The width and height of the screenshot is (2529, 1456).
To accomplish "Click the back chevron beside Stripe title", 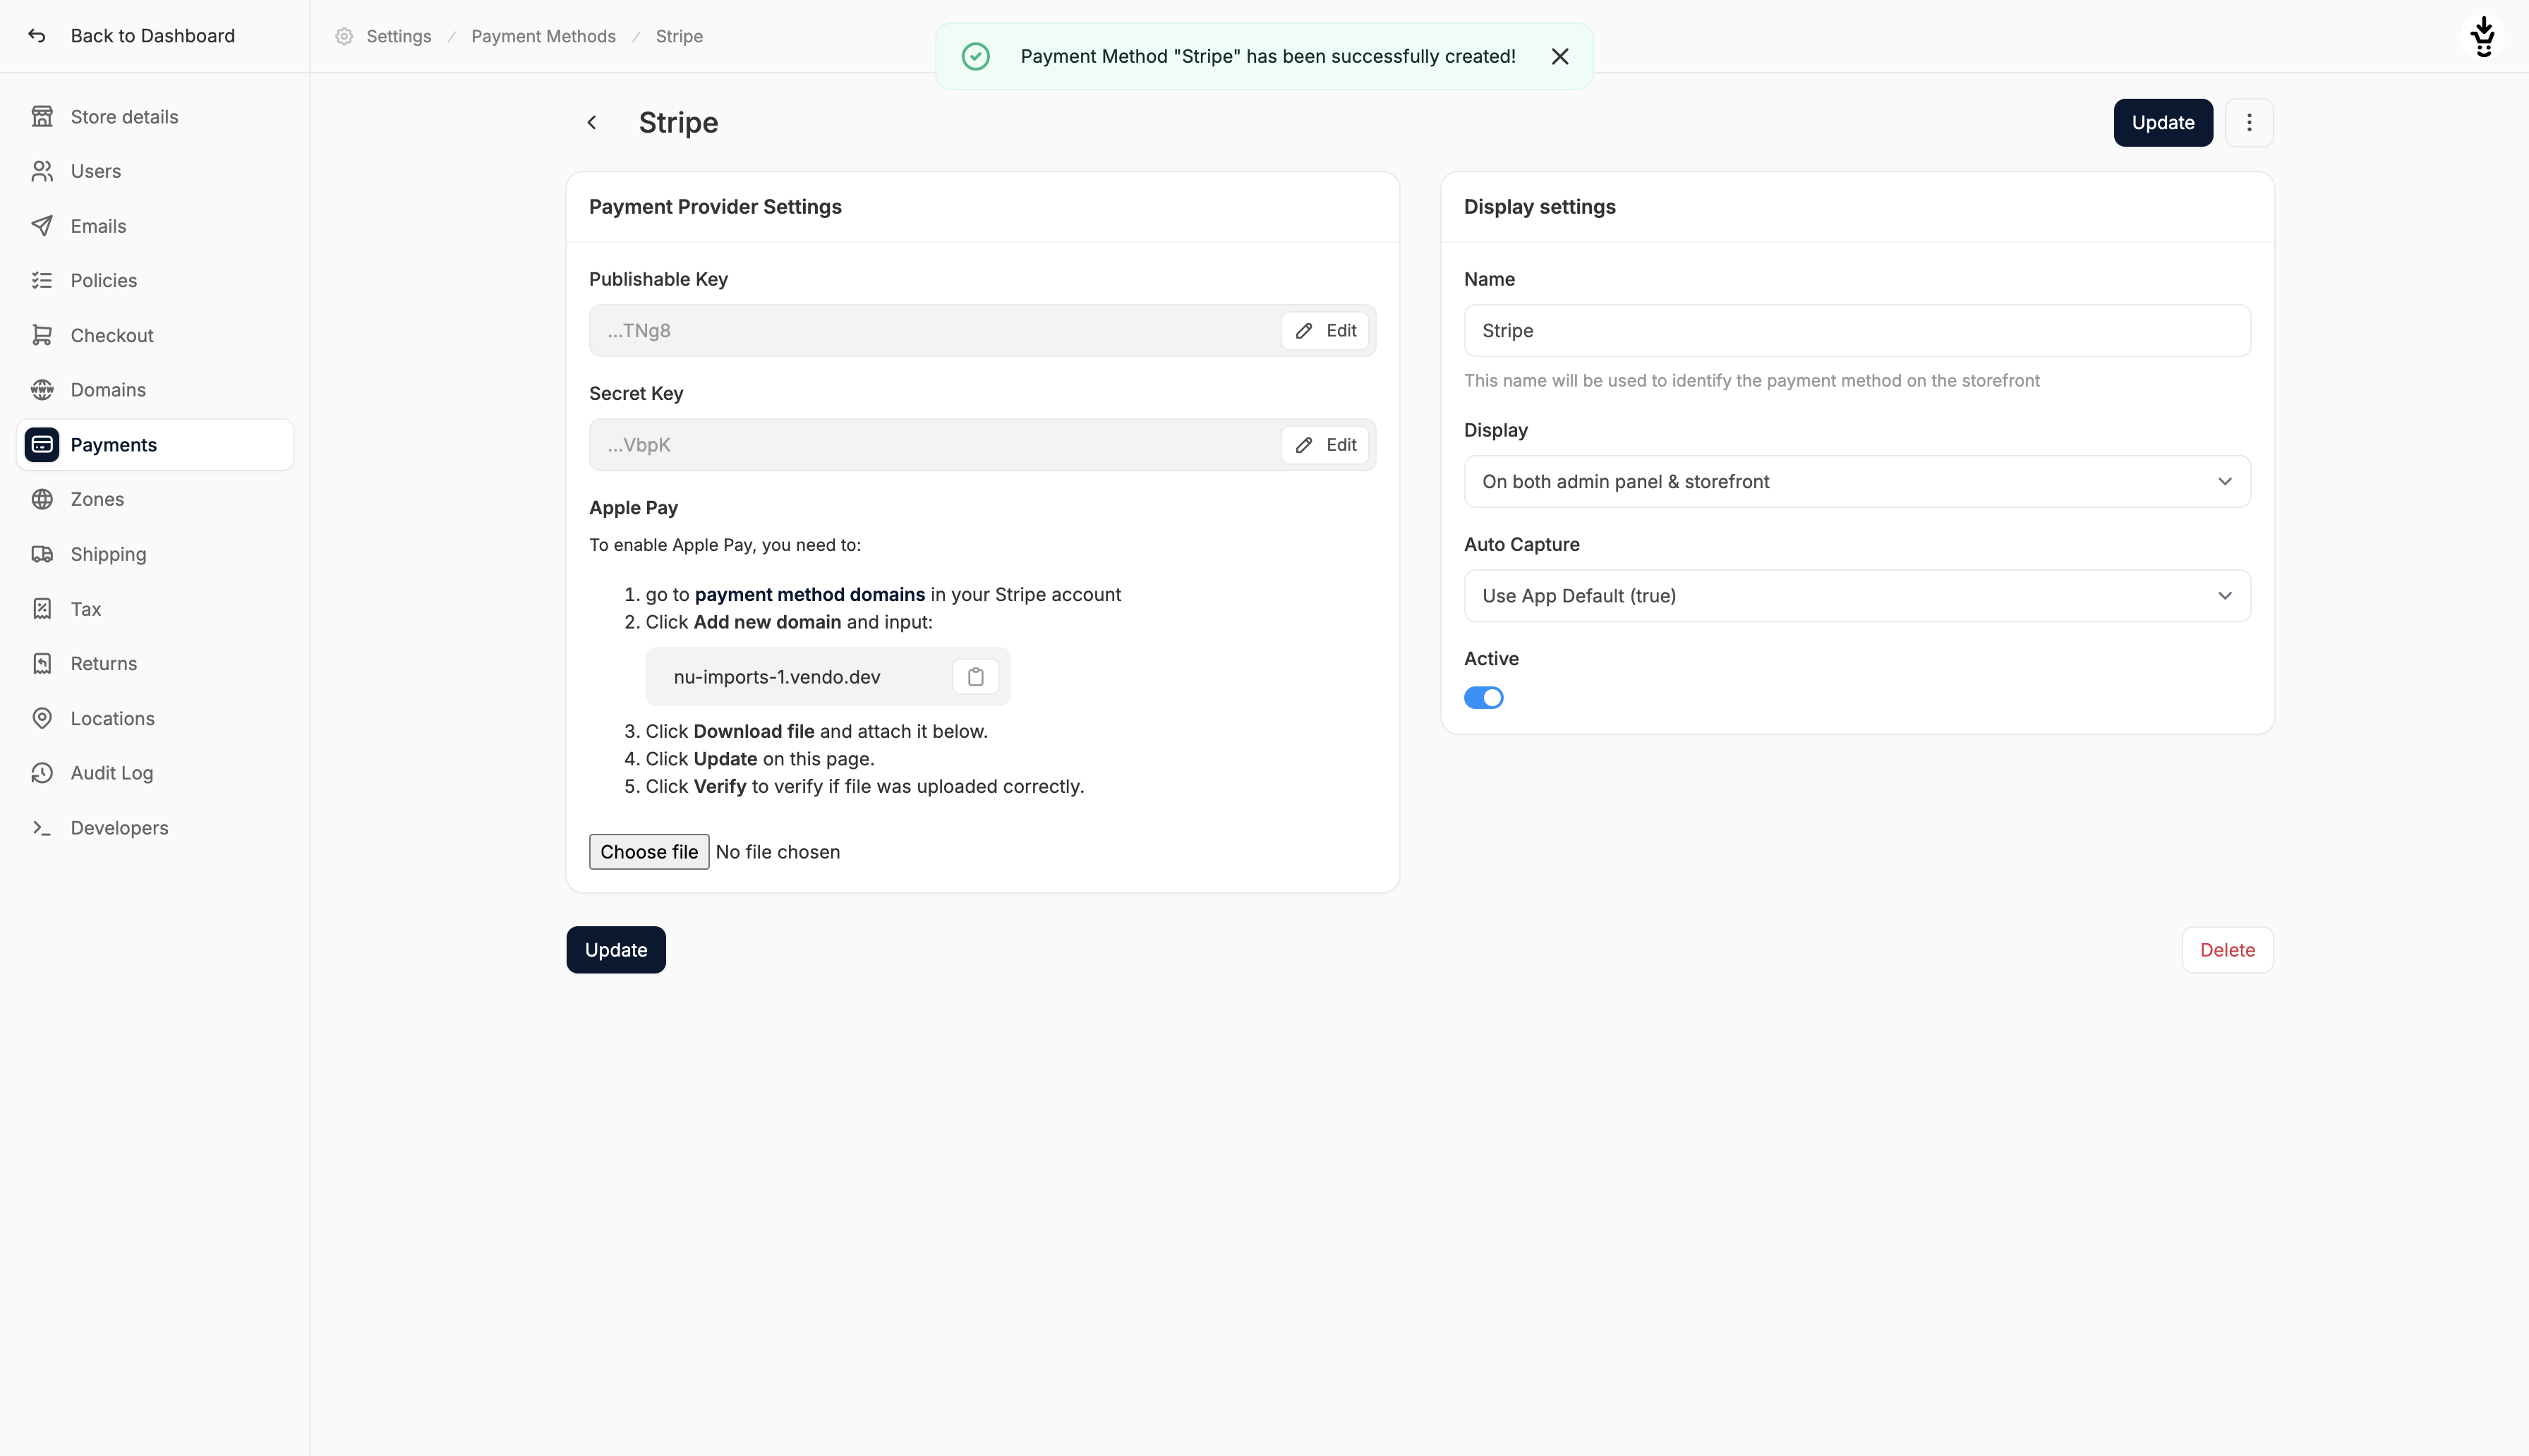I will pos(592,122).
